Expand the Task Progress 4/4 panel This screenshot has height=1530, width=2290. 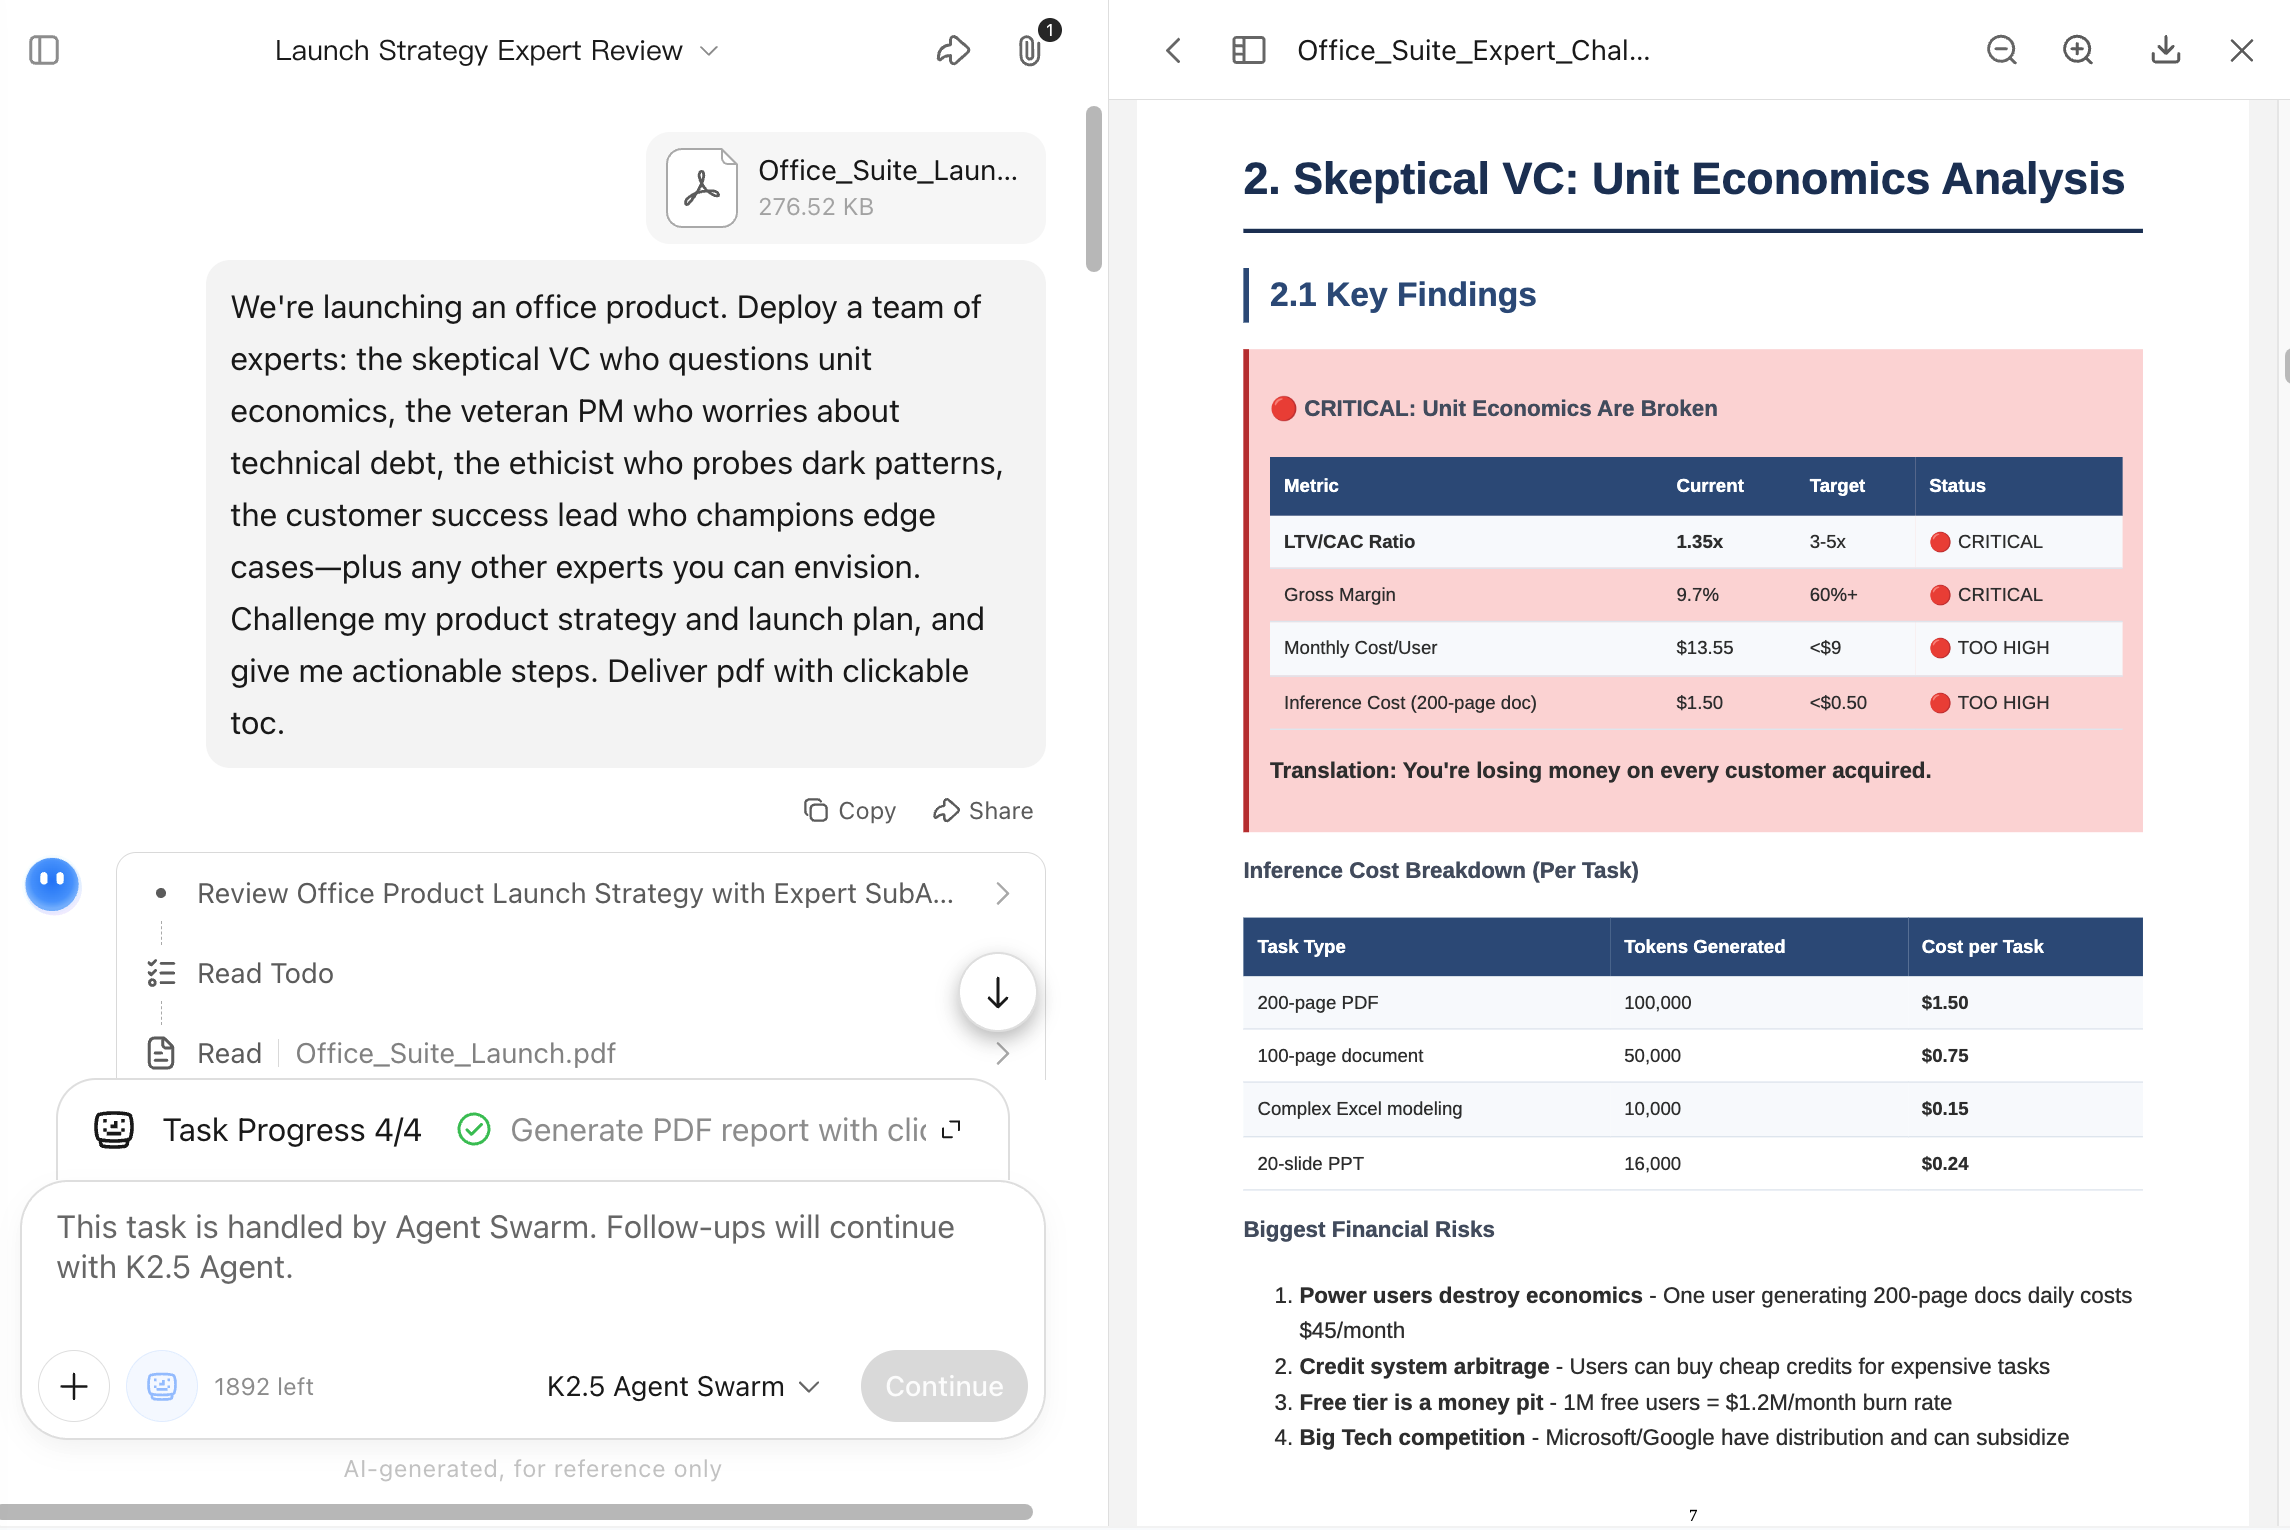(951, 1129)
